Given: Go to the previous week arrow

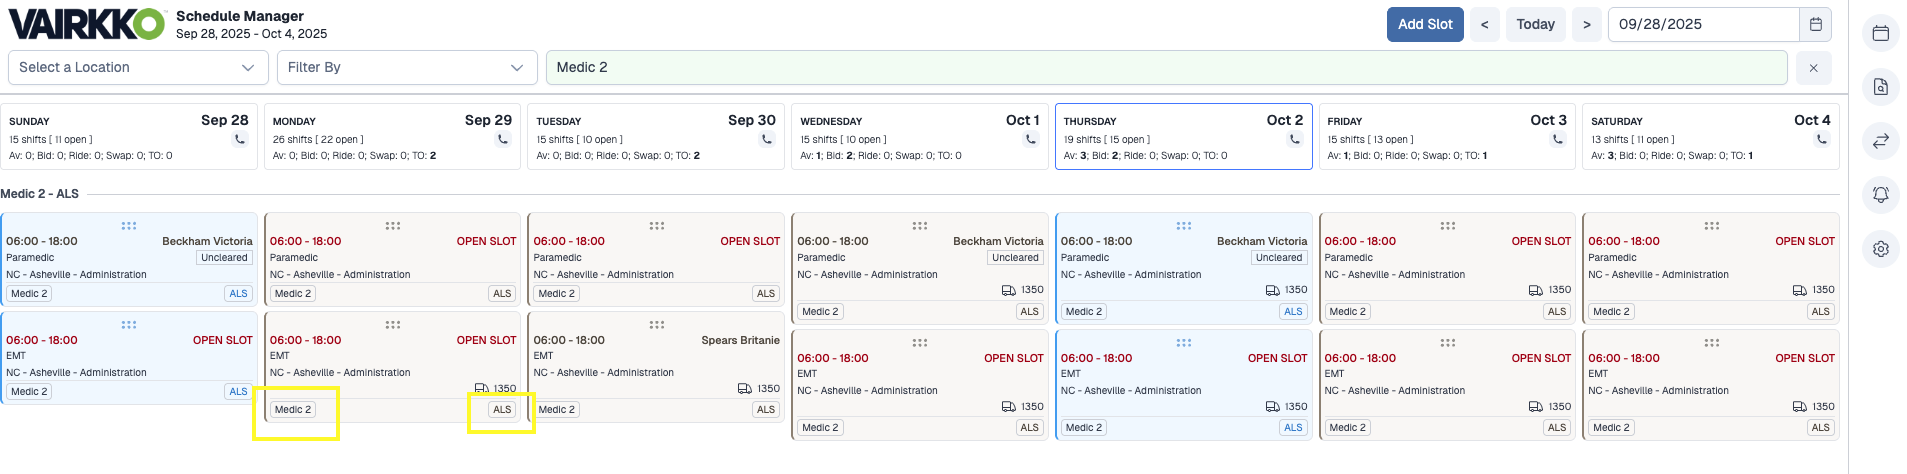Looking at the screenshot, I should click(x=1484, y=24).
